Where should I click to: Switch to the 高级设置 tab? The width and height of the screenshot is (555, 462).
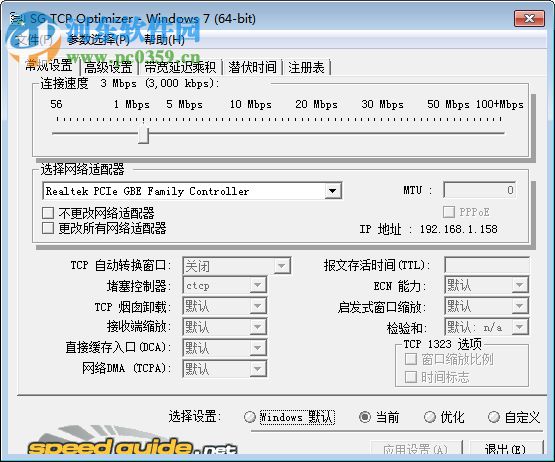[x=108, y=67]
